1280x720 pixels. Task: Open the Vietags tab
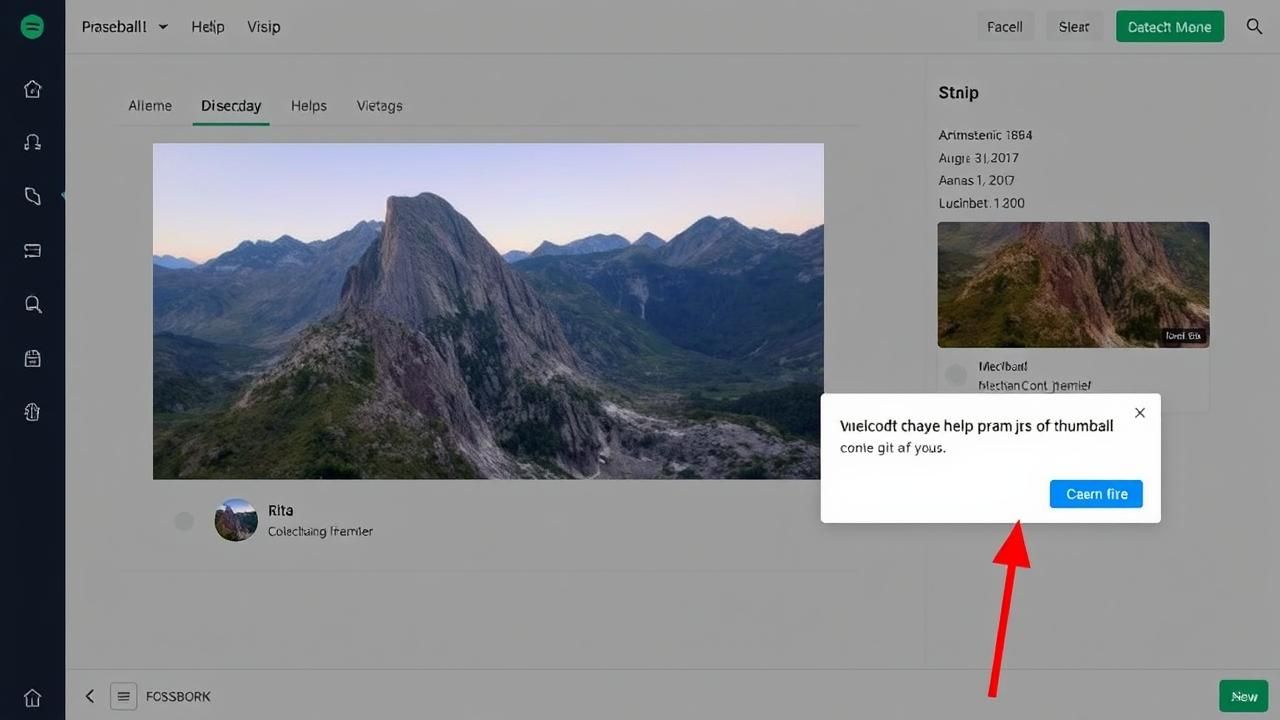[x=379, y=106]
